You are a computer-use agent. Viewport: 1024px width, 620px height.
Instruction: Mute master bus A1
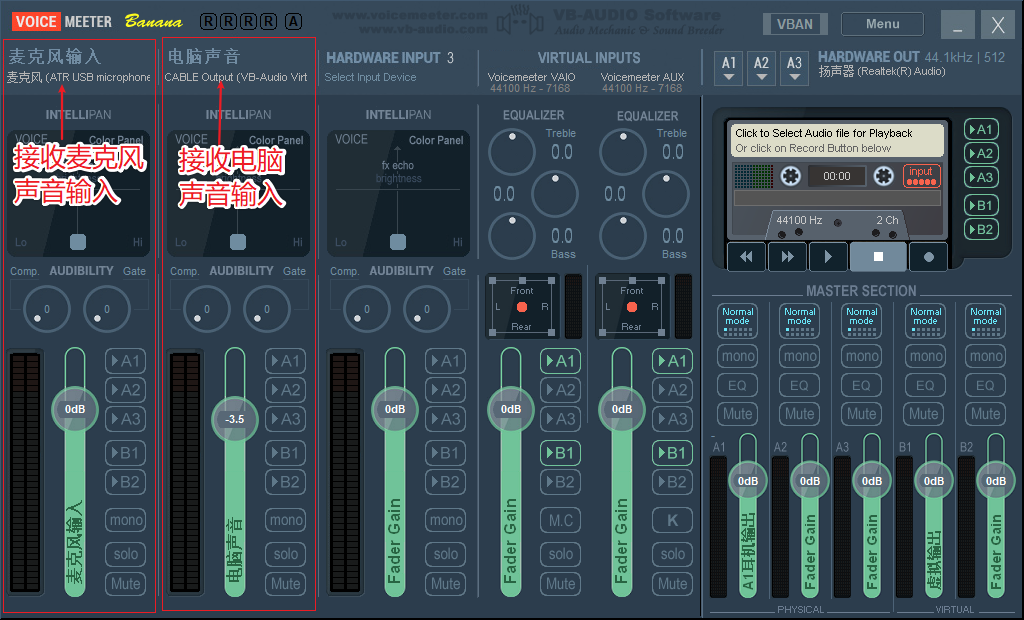737,414
